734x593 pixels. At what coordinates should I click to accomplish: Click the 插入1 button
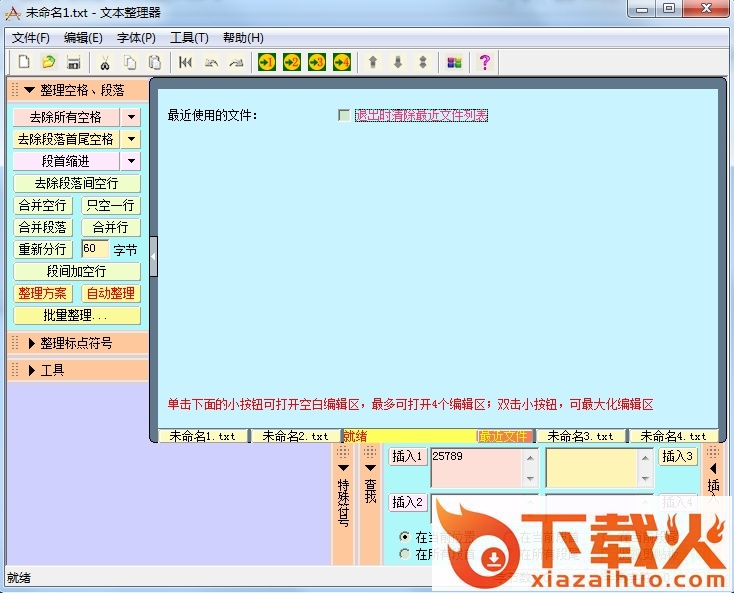pyautogui.click(x=407, y=457)
